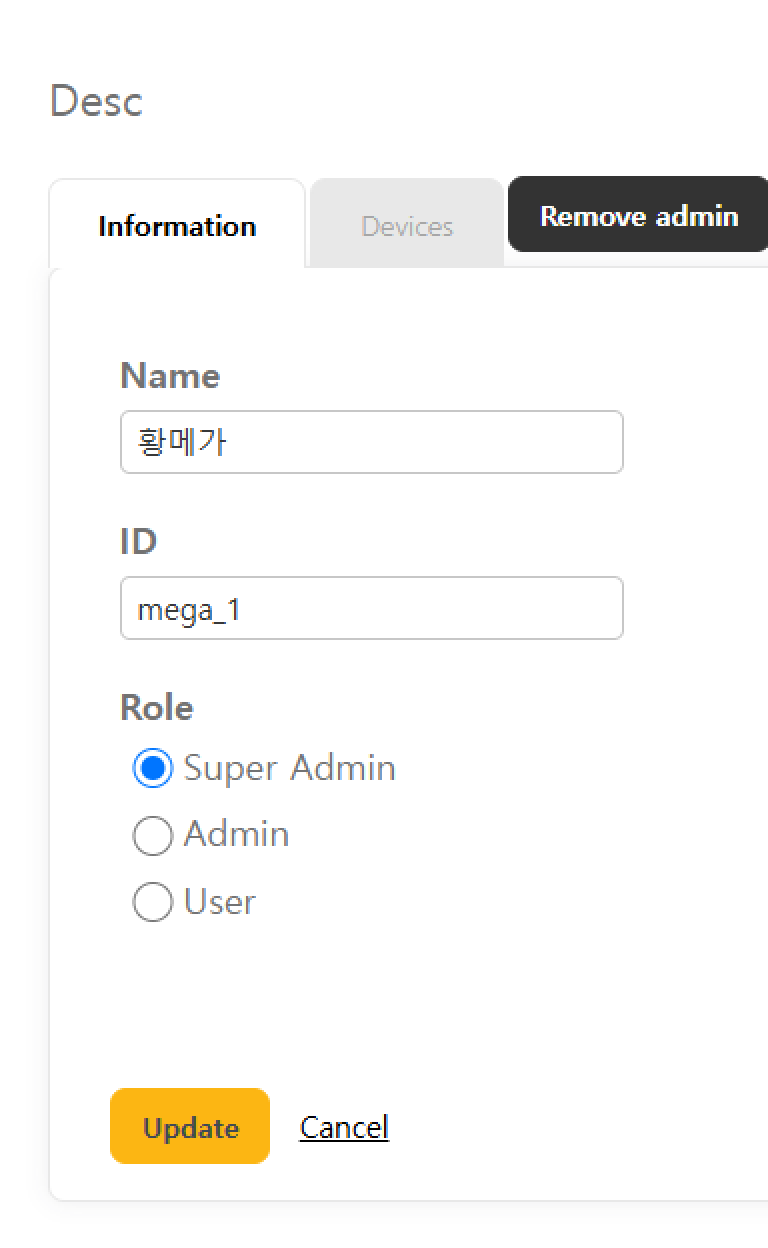Click the ID field label

tap(138, 541)
